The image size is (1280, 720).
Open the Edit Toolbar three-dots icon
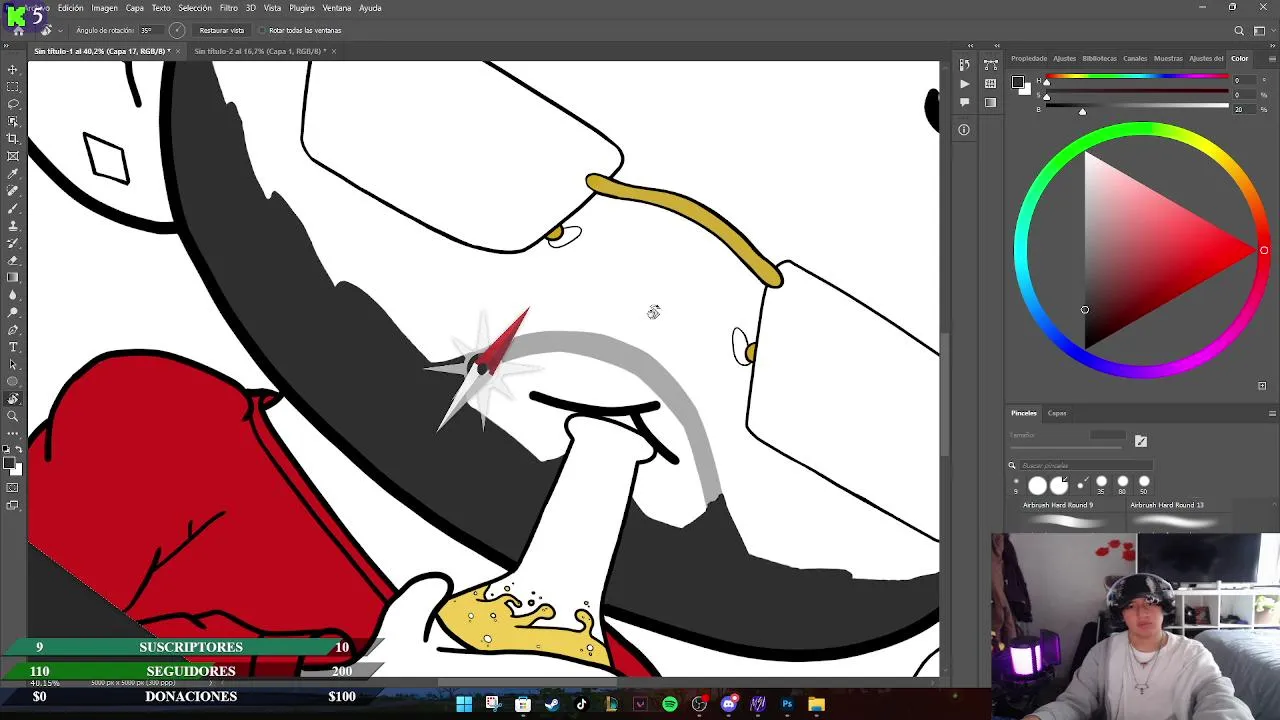pyautogui.click(x=13, y=433)
